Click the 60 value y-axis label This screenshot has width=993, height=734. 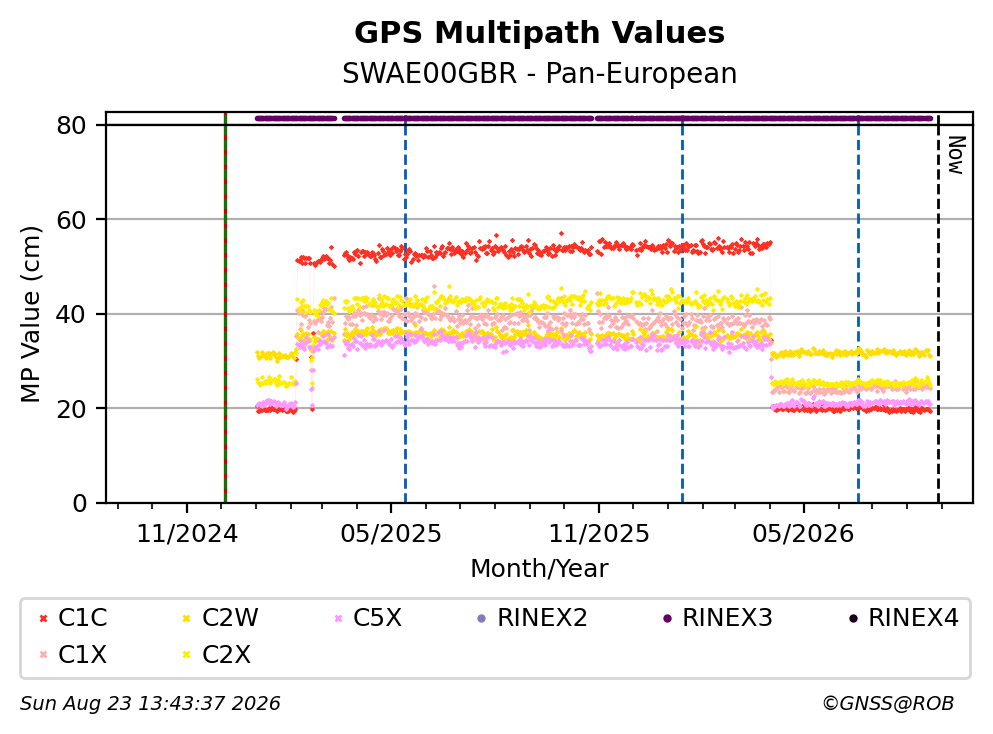[71, 220]
